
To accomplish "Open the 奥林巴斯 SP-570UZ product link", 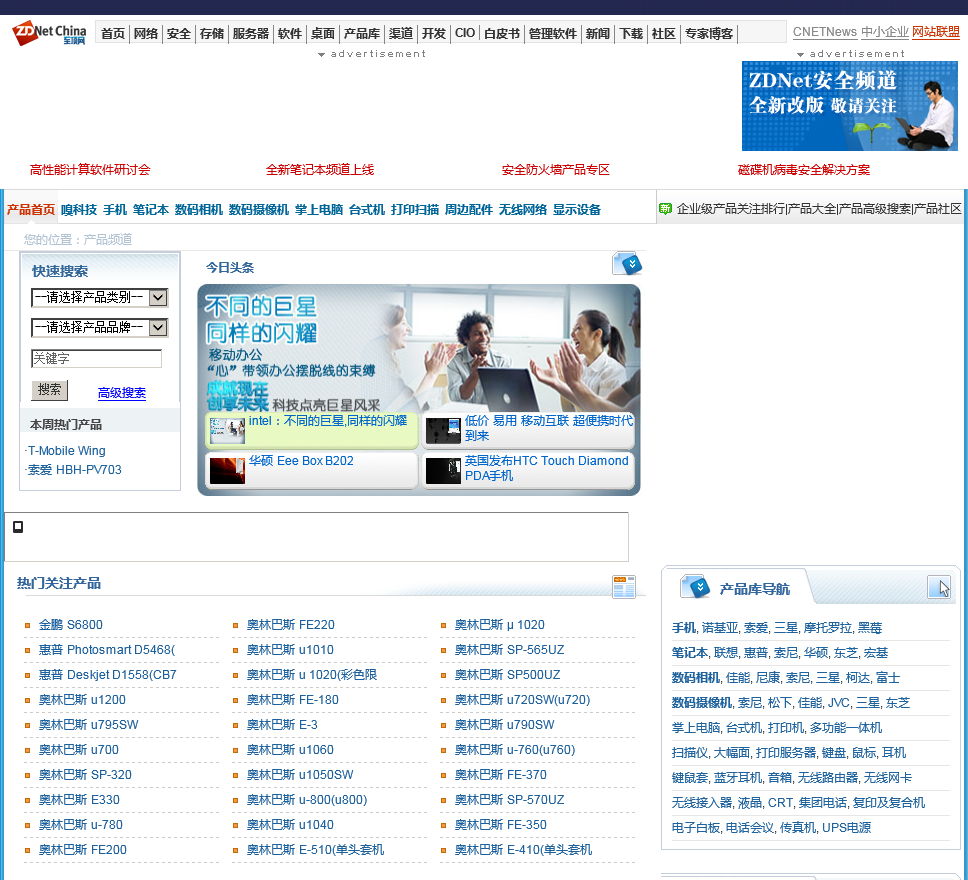I will pyautogui.click(x=509, y=800).
